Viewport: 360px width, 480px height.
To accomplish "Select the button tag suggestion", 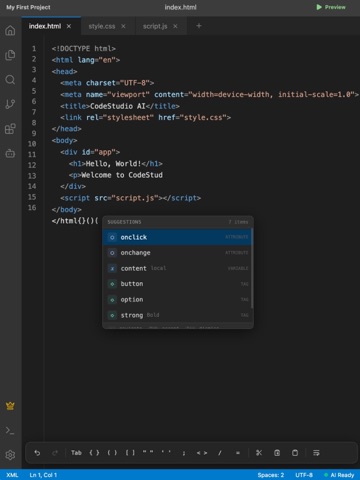I will 177,284.
